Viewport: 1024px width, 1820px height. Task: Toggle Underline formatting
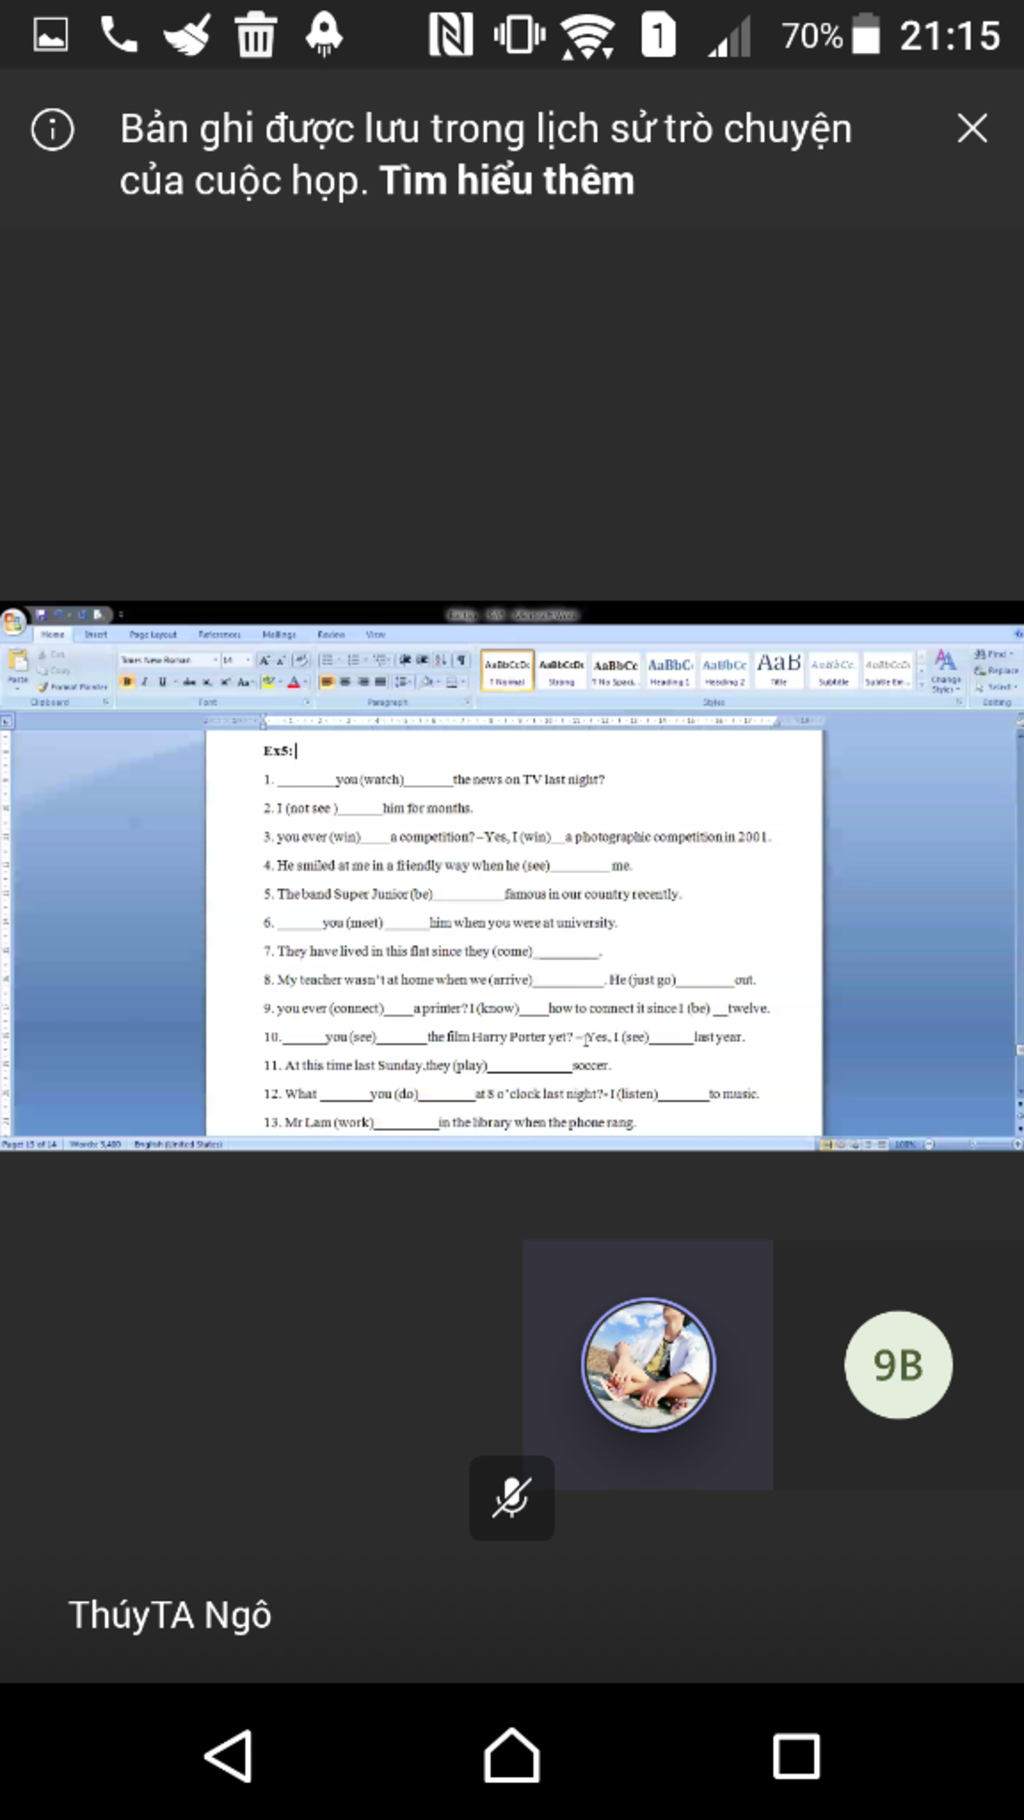coord(162,682)
